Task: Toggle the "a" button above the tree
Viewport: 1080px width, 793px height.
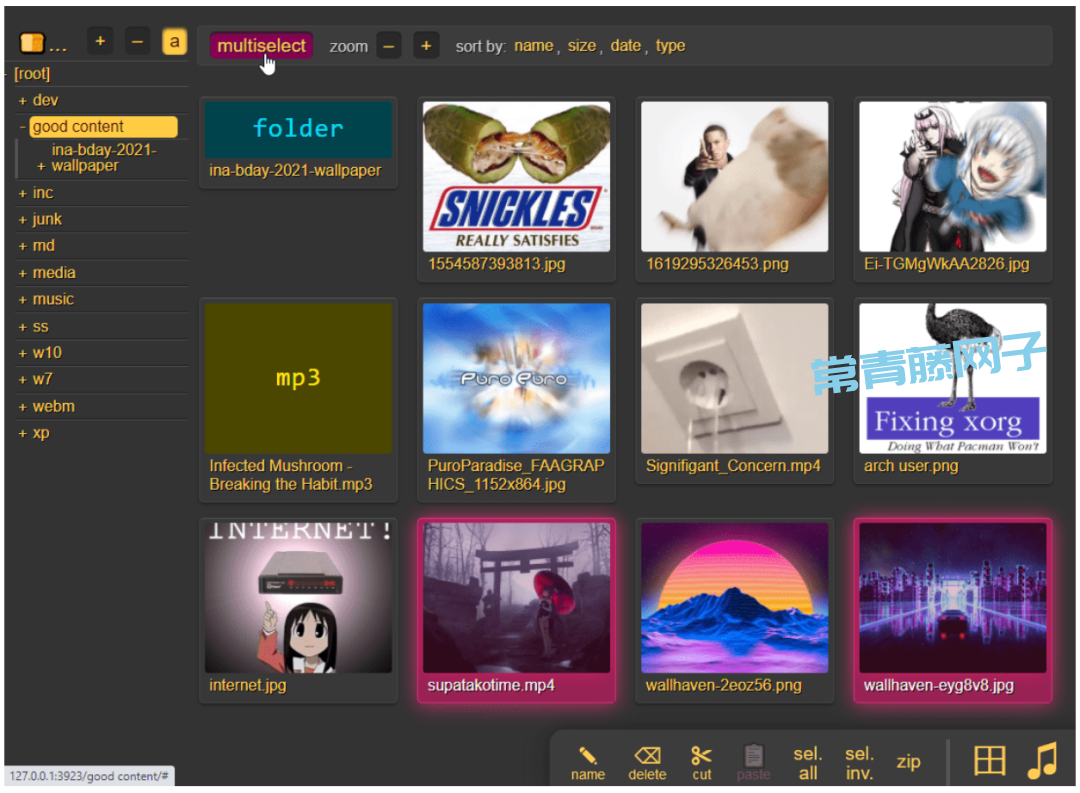Action: coord(174,42)
